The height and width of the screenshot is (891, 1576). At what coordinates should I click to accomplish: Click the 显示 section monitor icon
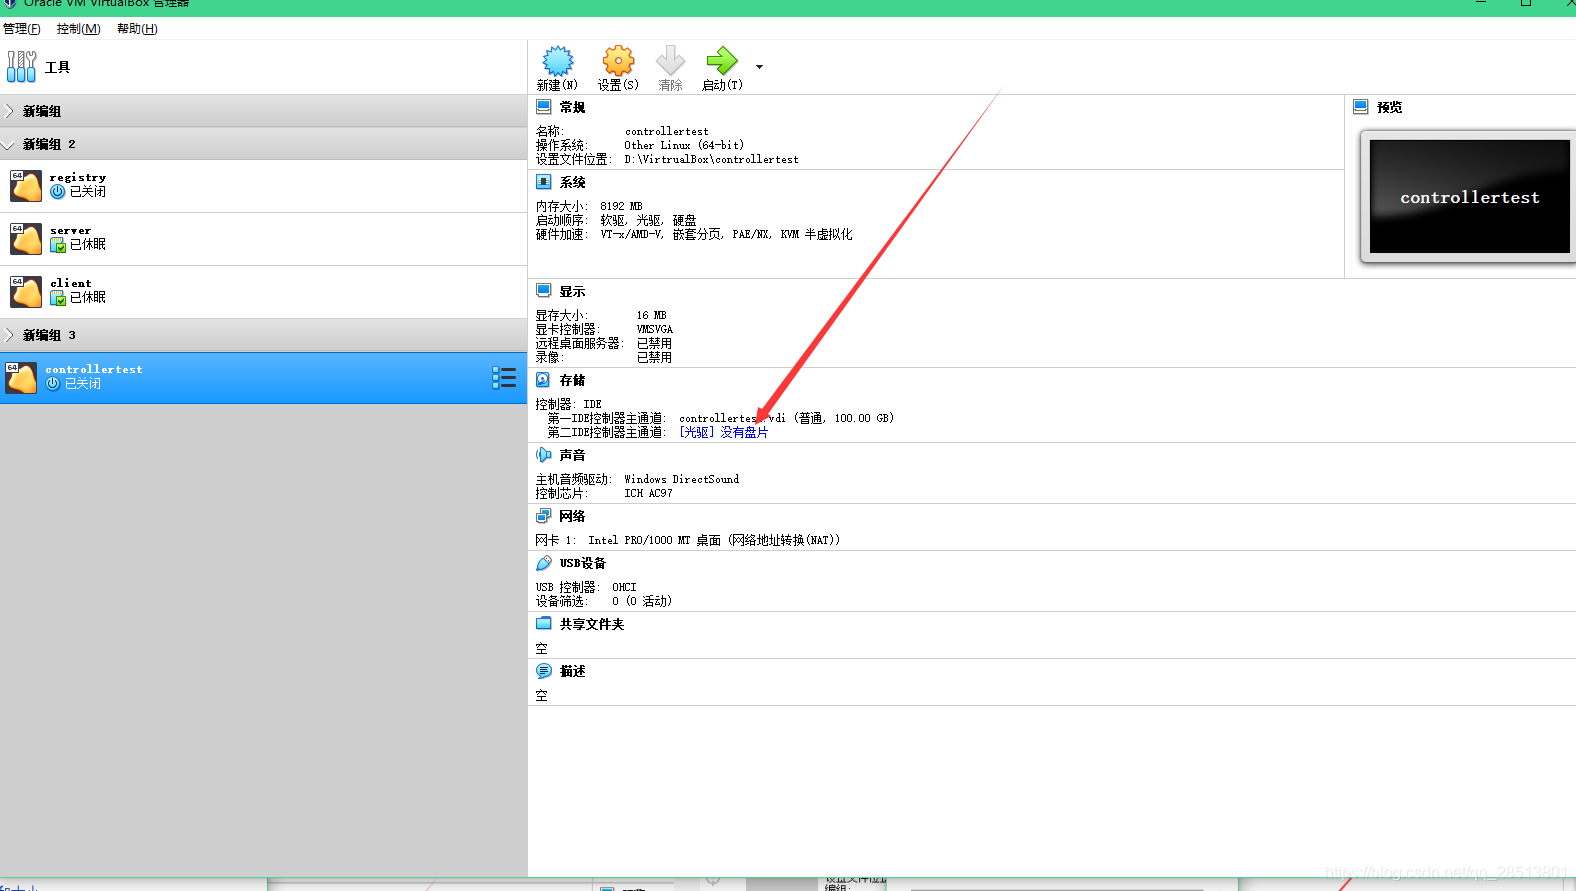tap(544, 291)
